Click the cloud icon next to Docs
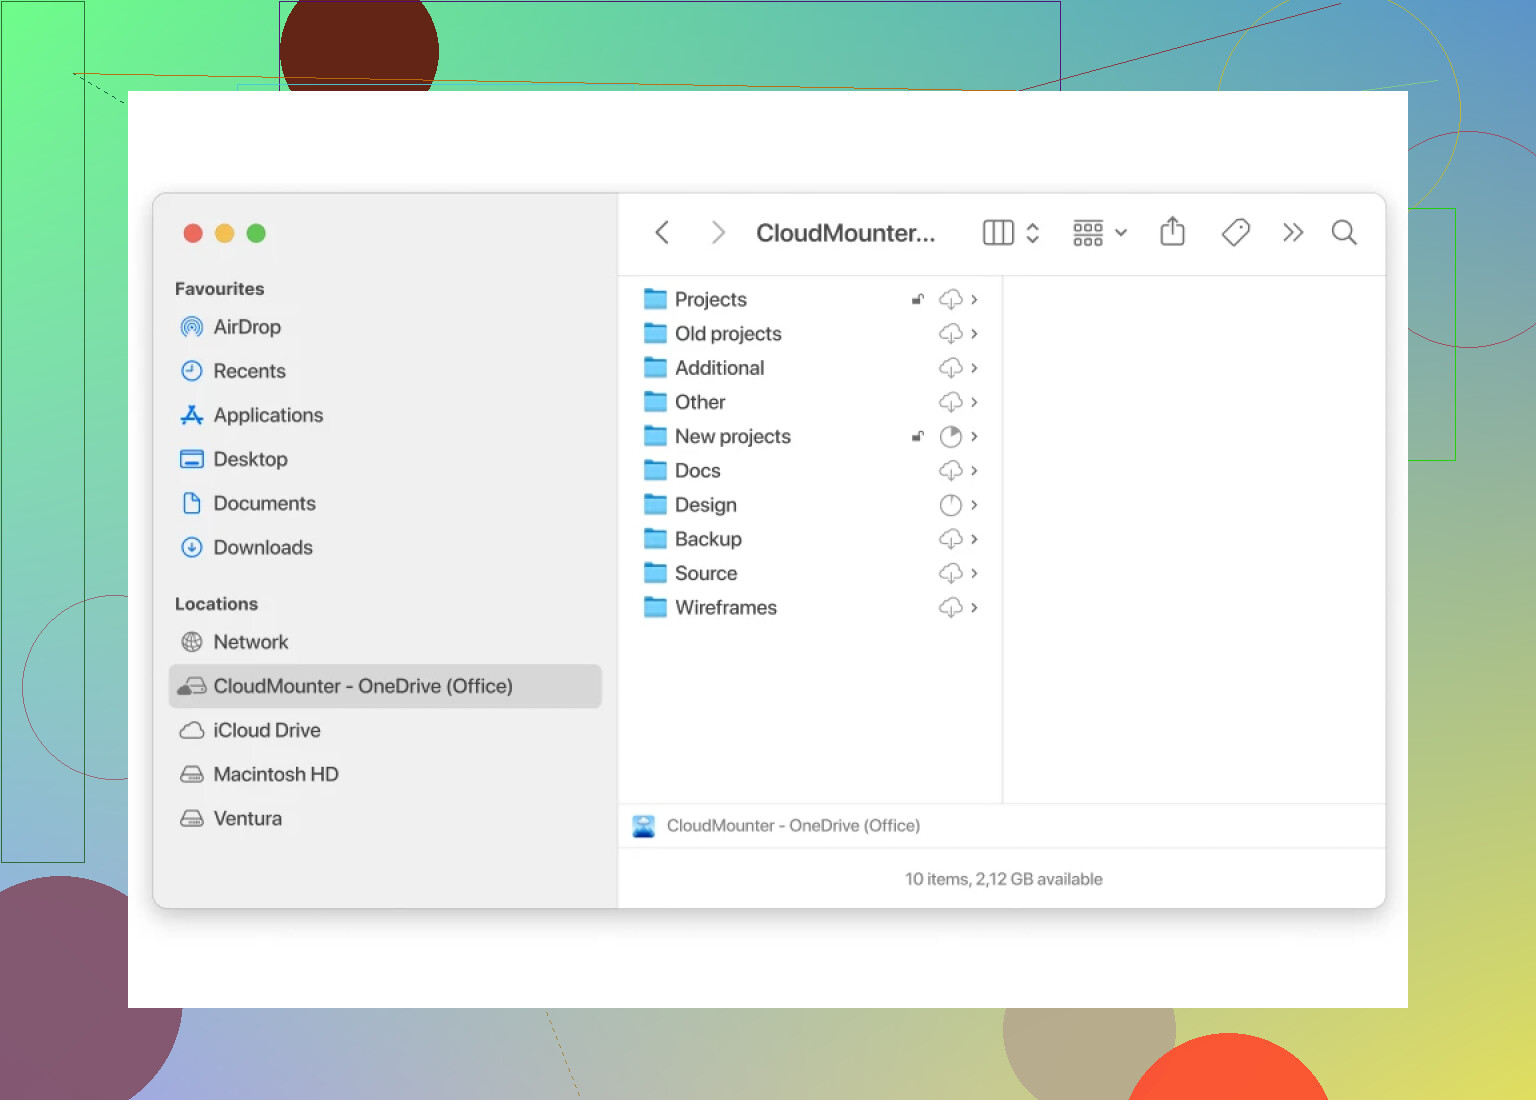 click(950, 470)
